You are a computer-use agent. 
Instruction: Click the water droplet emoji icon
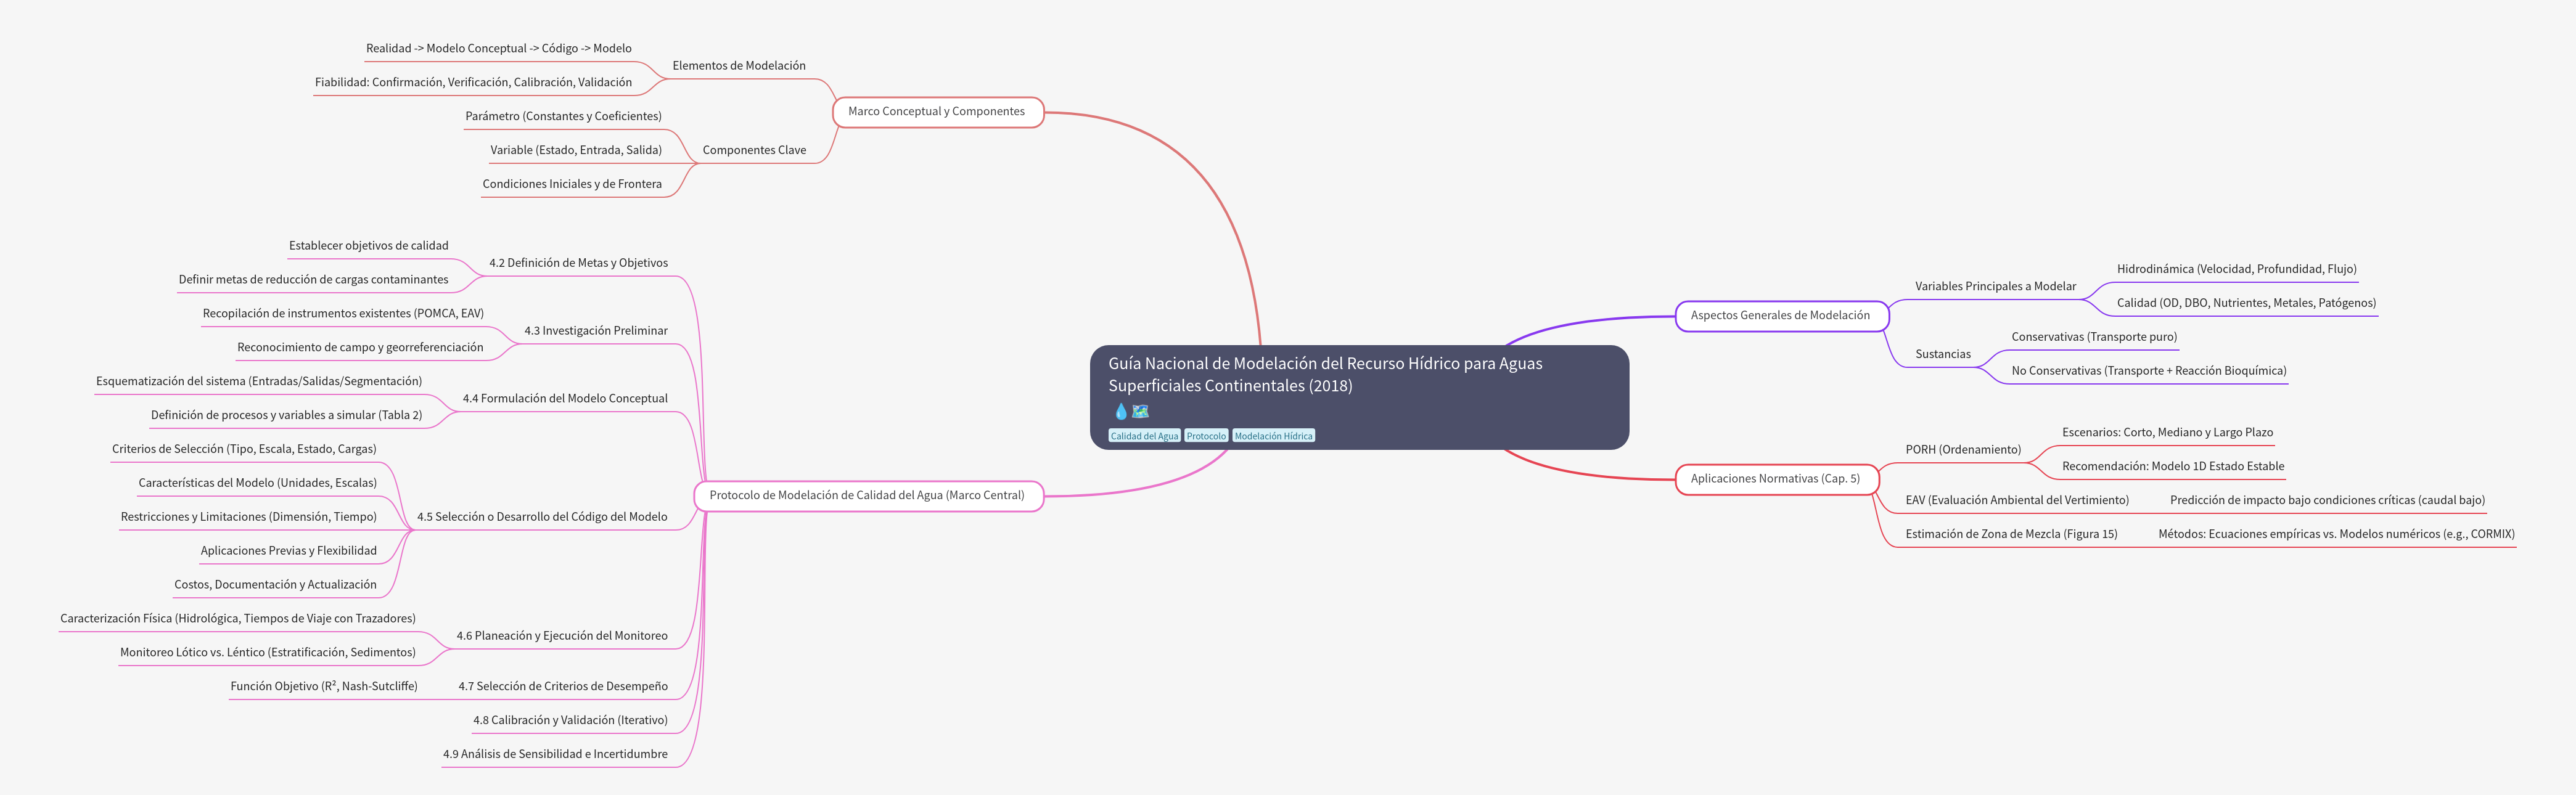(x=1120, y=411)
